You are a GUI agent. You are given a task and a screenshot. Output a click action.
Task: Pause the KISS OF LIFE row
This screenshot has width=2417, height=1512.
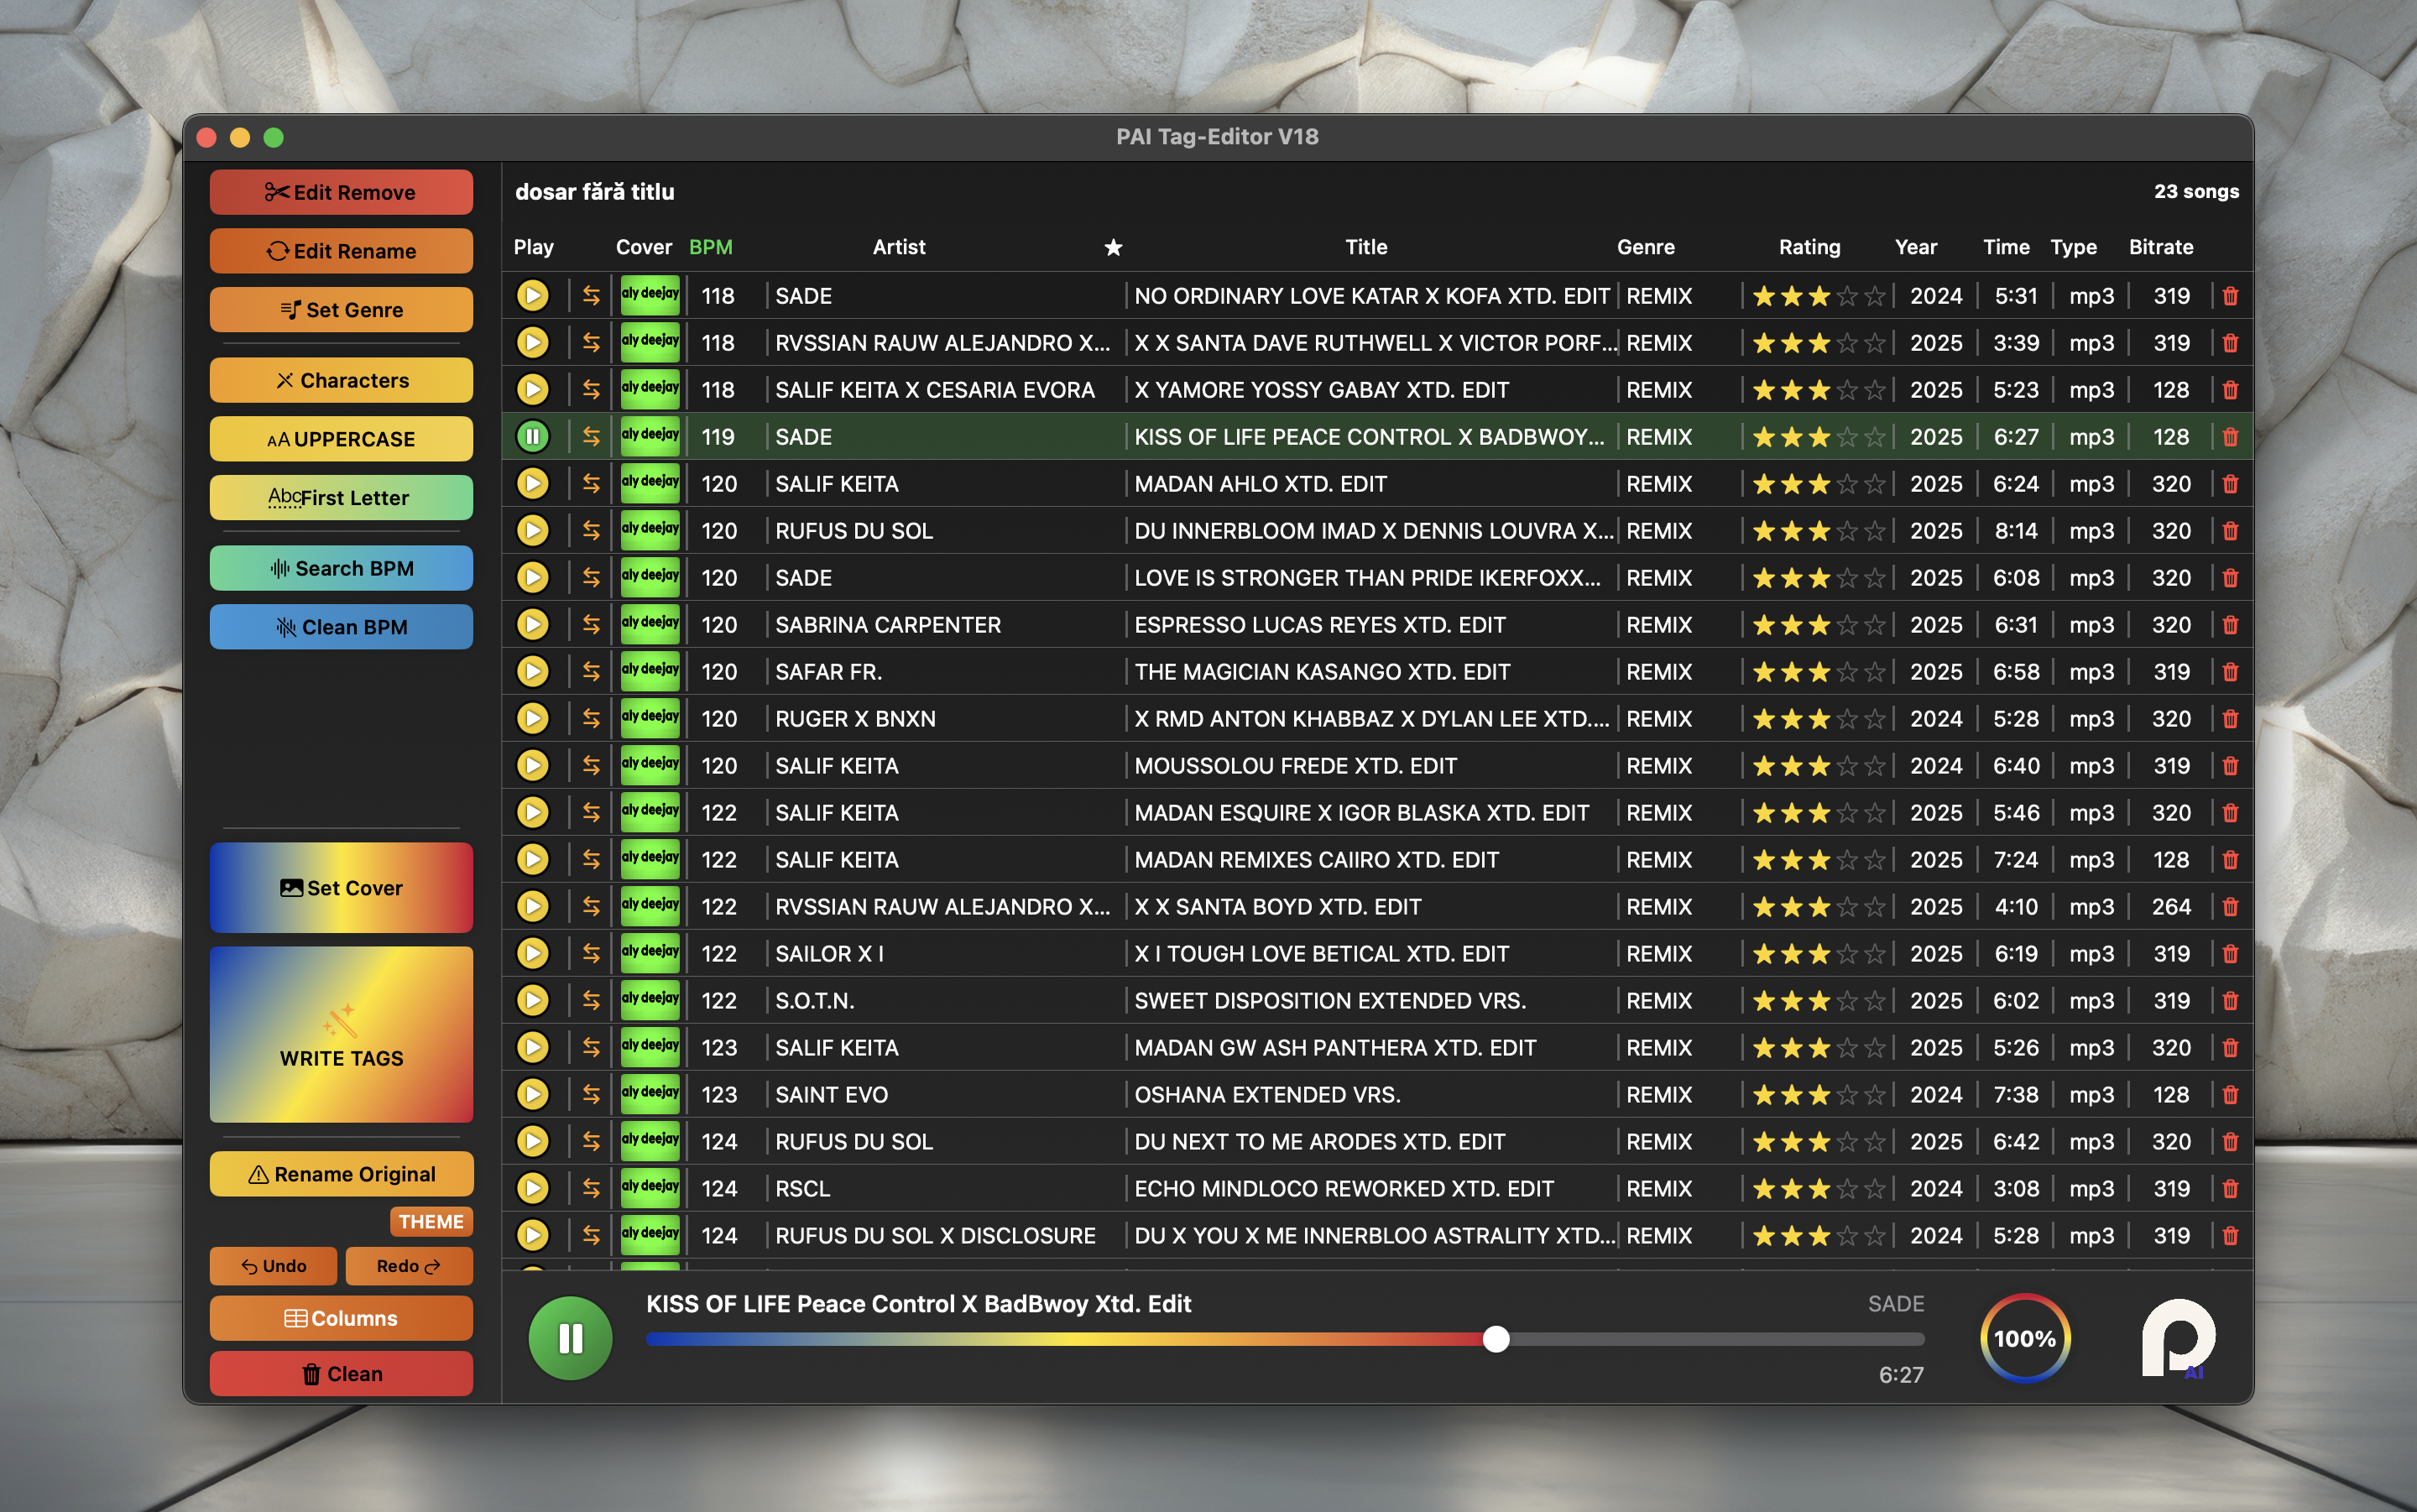532,436
